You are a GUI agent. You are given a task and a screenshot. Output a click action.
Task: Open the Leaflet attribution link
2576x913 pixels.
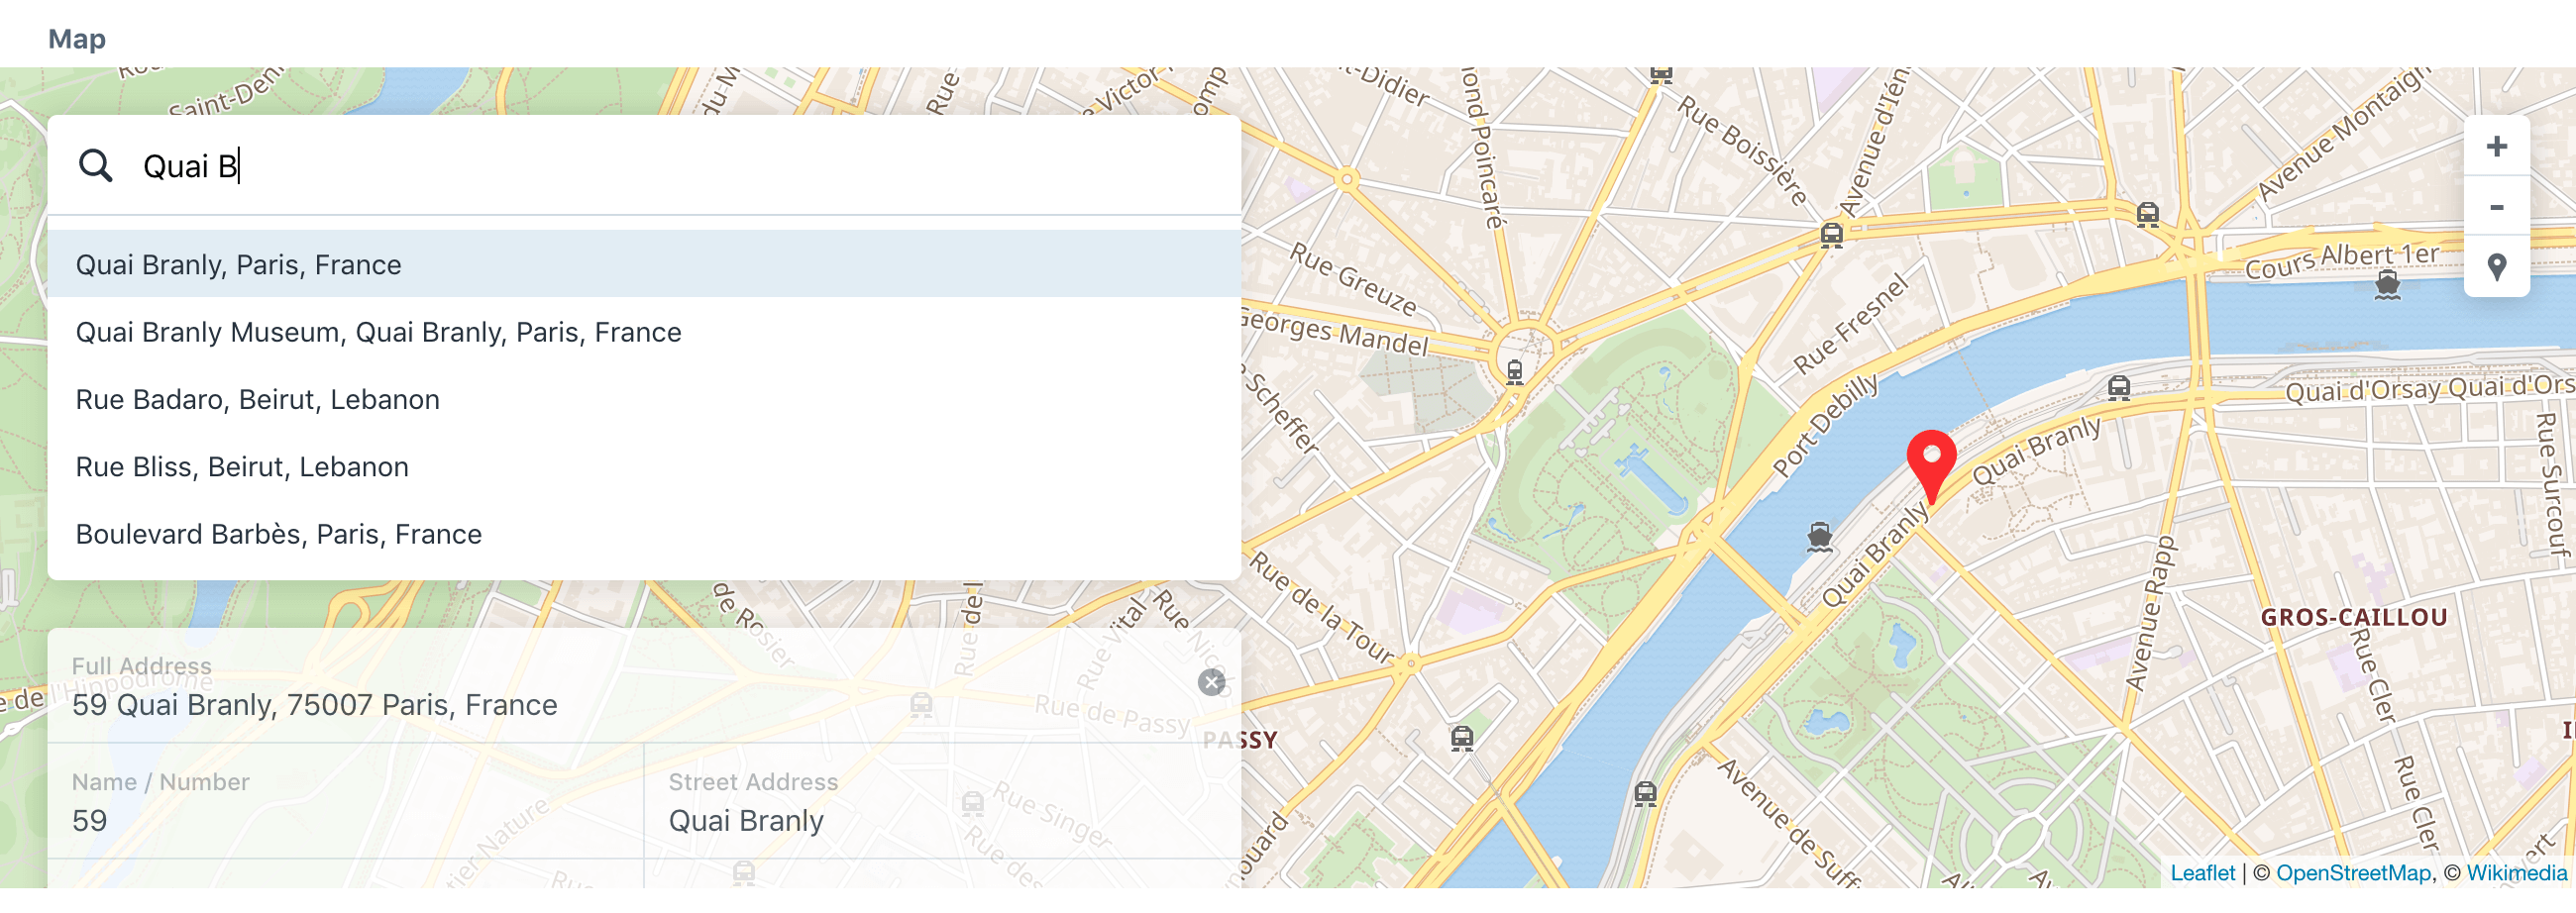[2202, 873]
